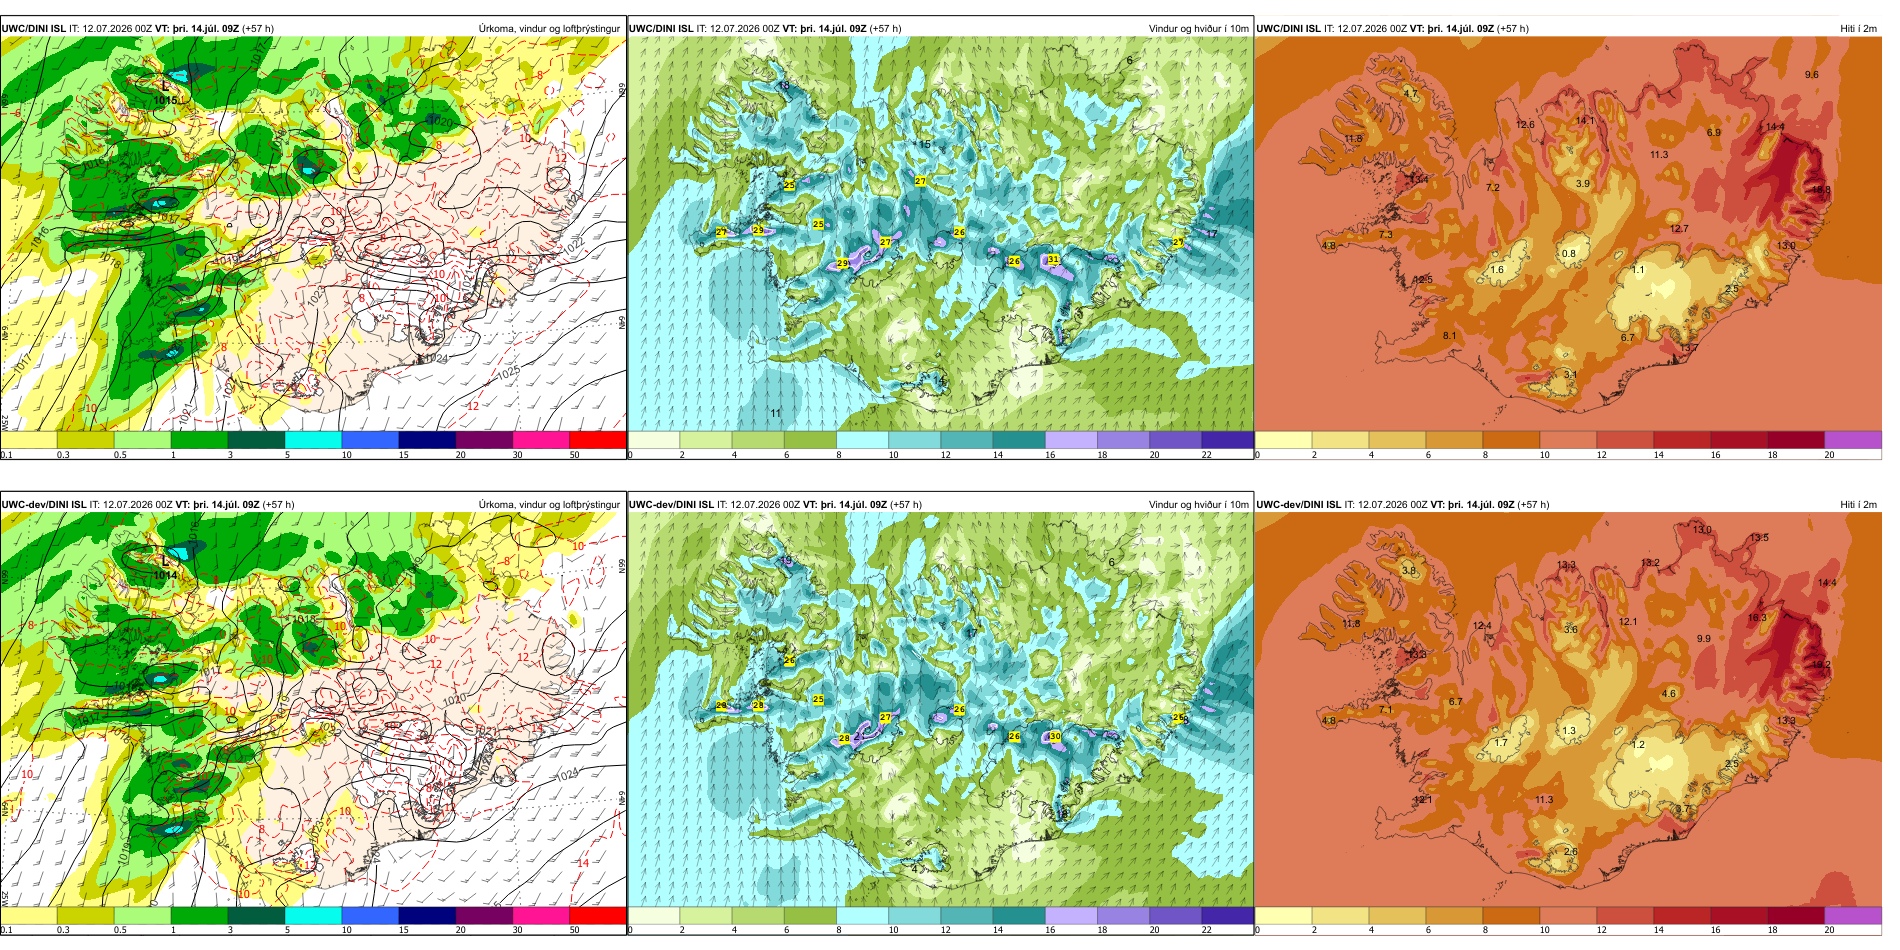Click the '1.7' temperature value on UWC-dev map
Viewport: 1900px width, 950px height.
pyautogui.click(x=1500, y=743)
